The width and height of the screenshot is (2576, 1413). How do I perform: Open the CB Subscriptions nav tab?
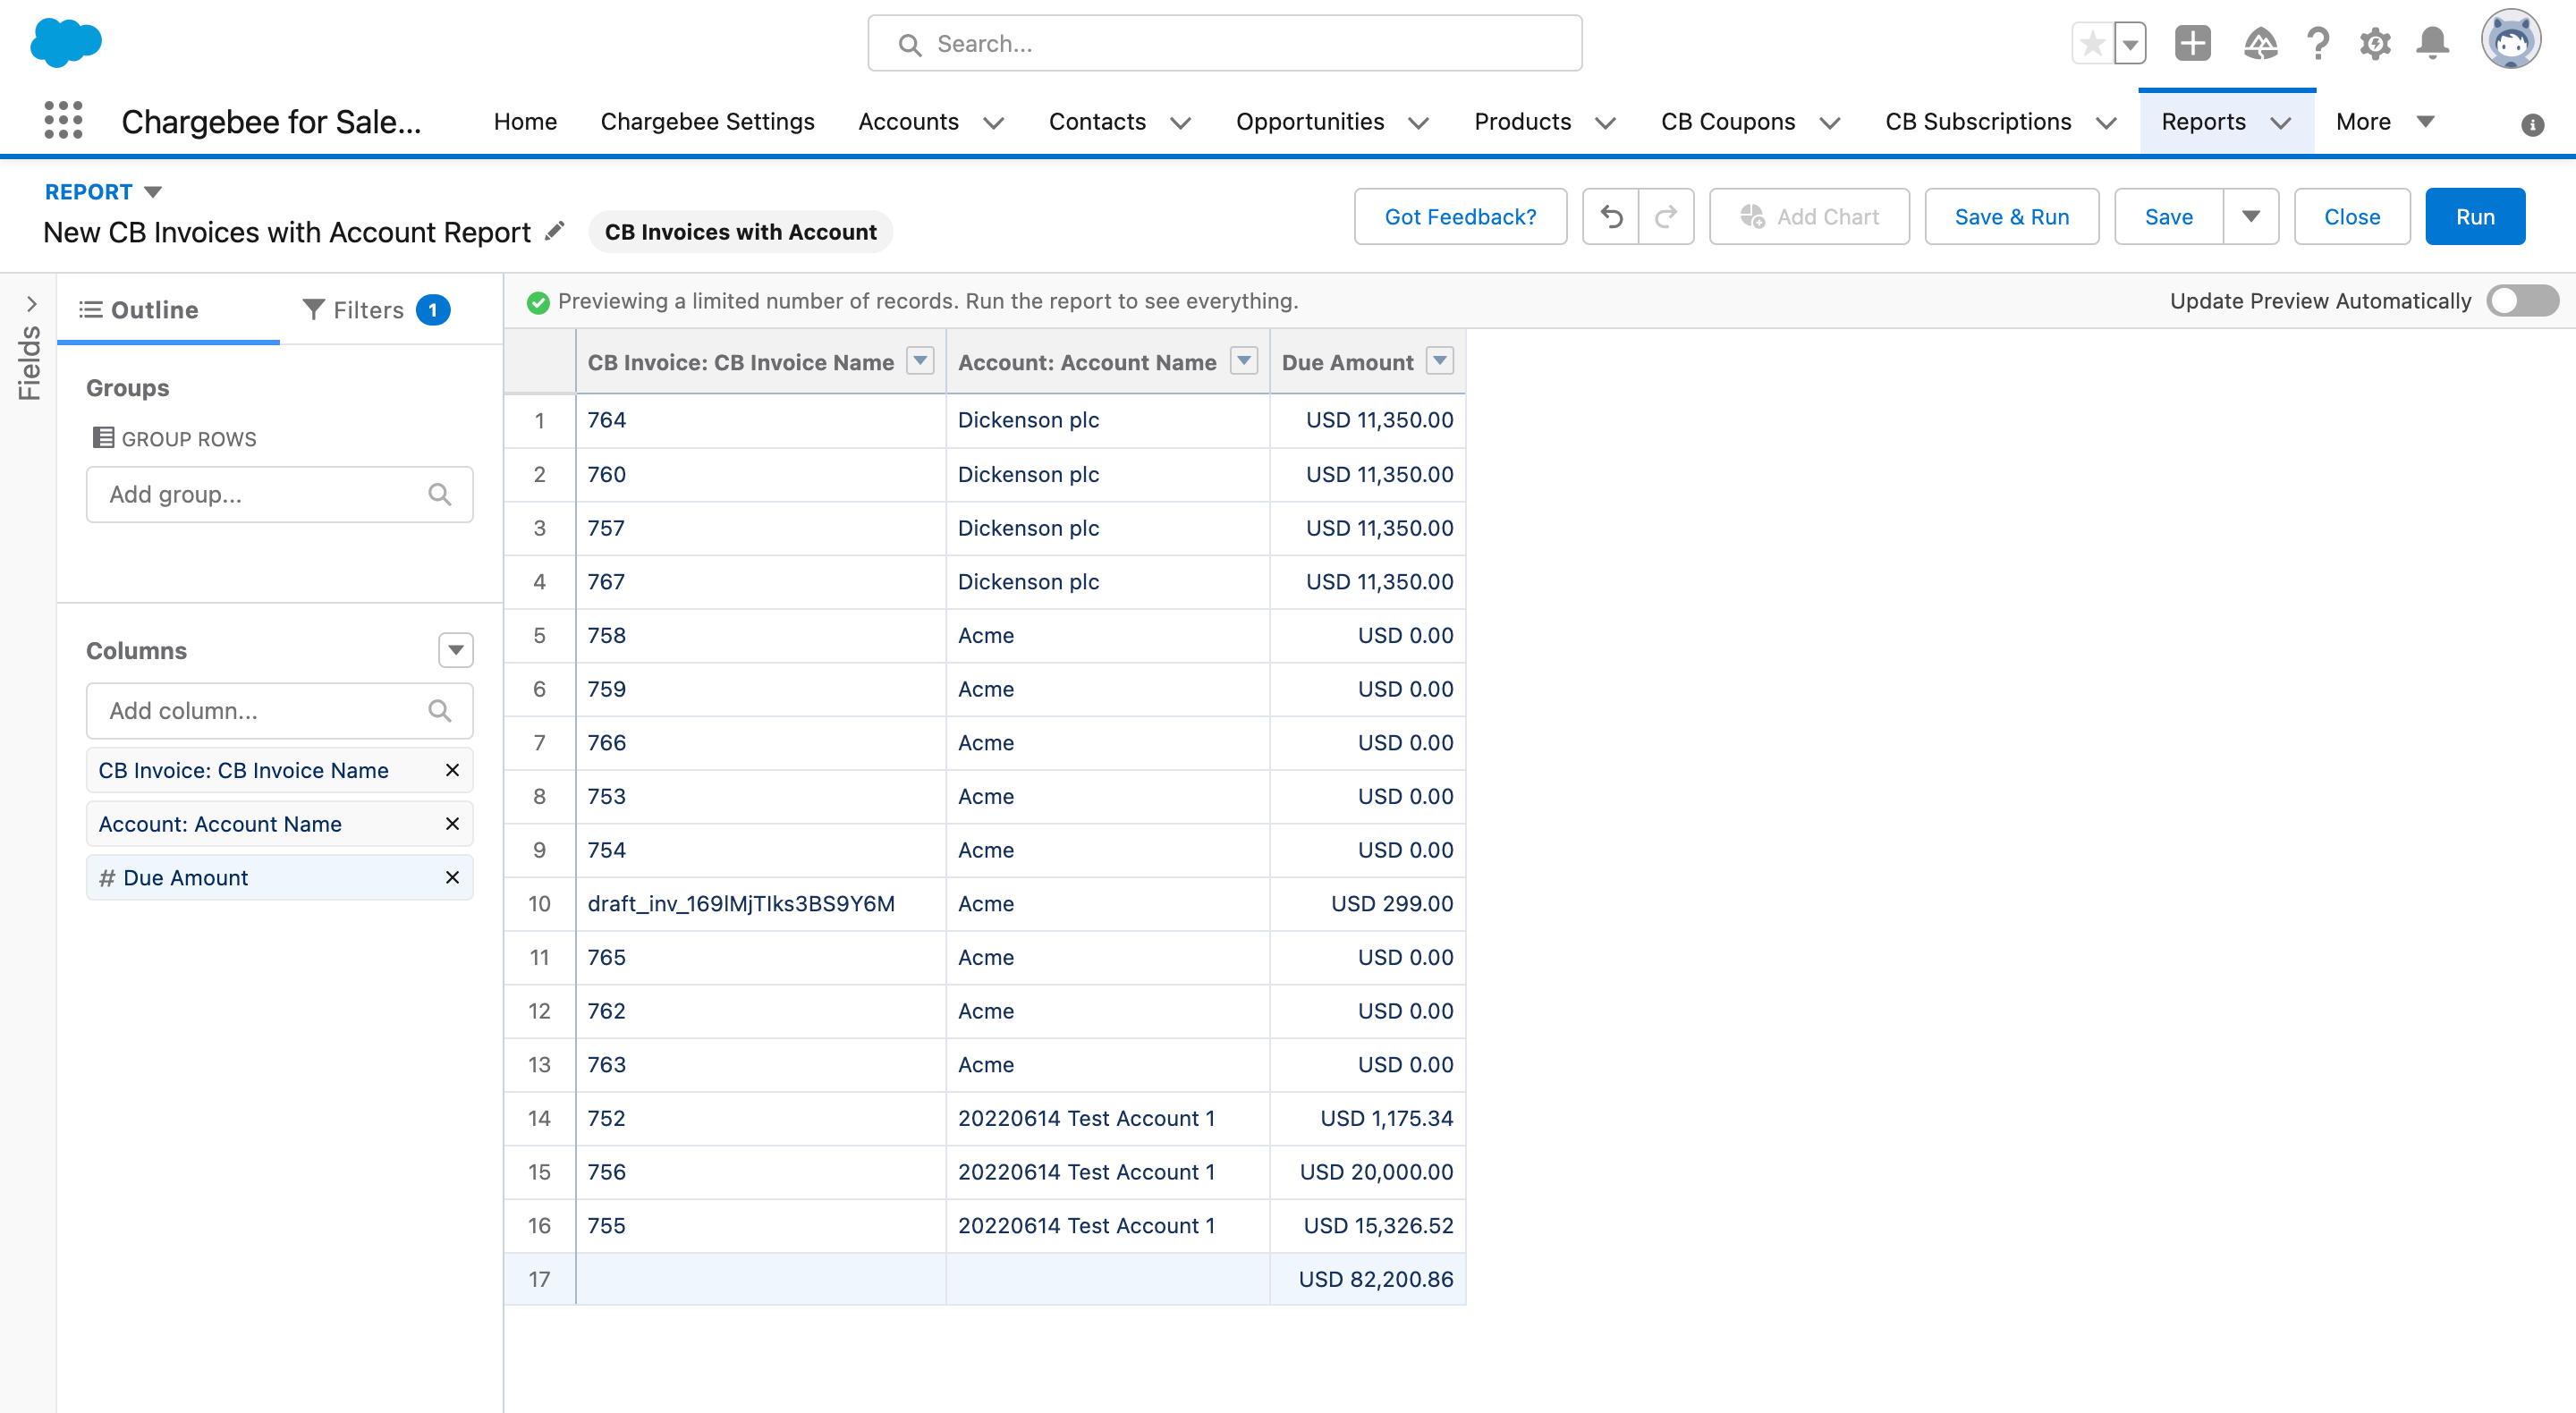[1977, 121]
